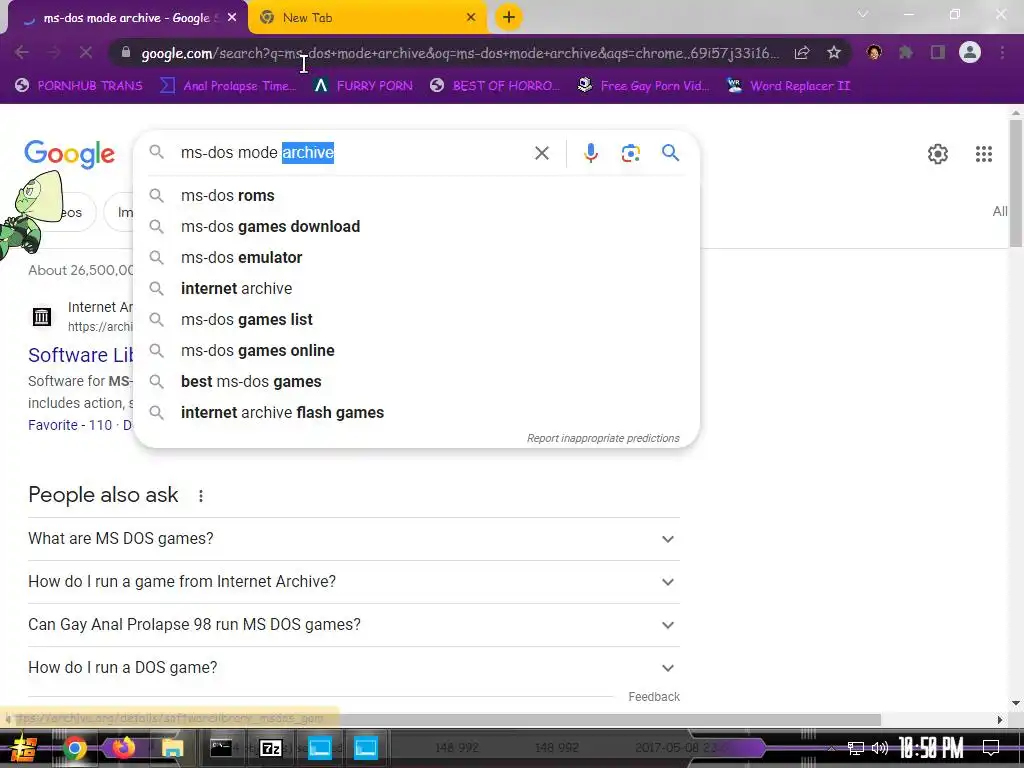Bookmark this page with the star icon

tap(834, 53)
